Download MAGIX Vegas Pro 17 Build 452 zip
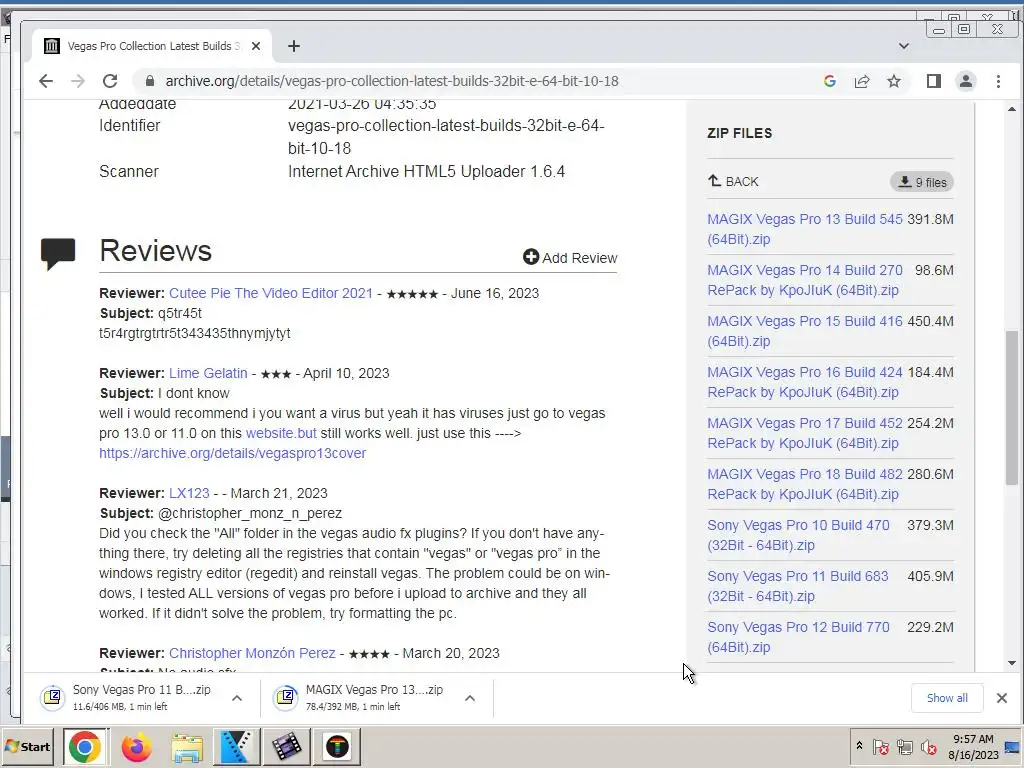 [805, 433]
